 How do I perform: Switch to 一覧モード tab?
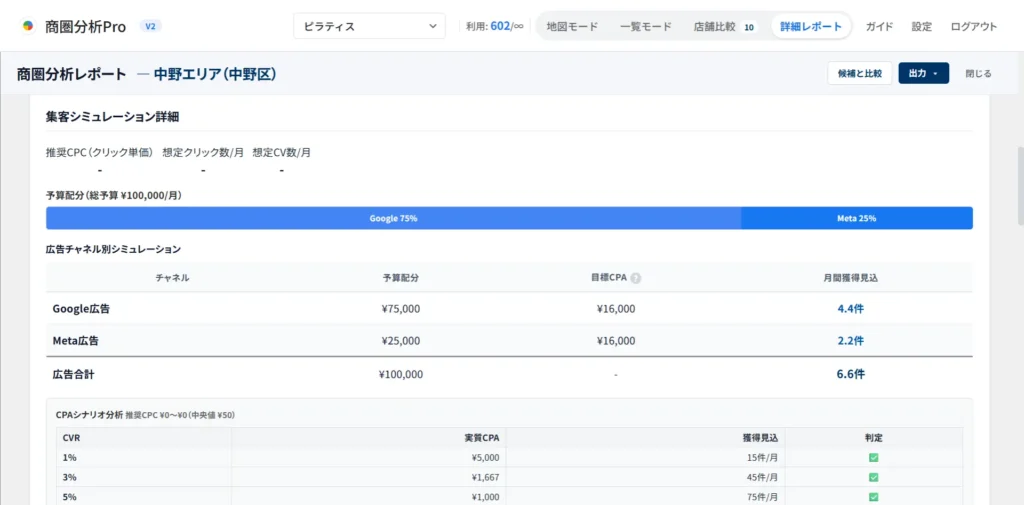[645, 27]
